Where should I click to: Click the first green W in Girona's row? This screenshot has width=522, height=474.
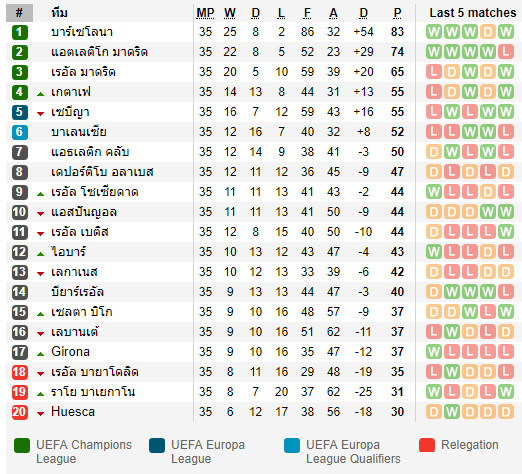coord(434,352)
